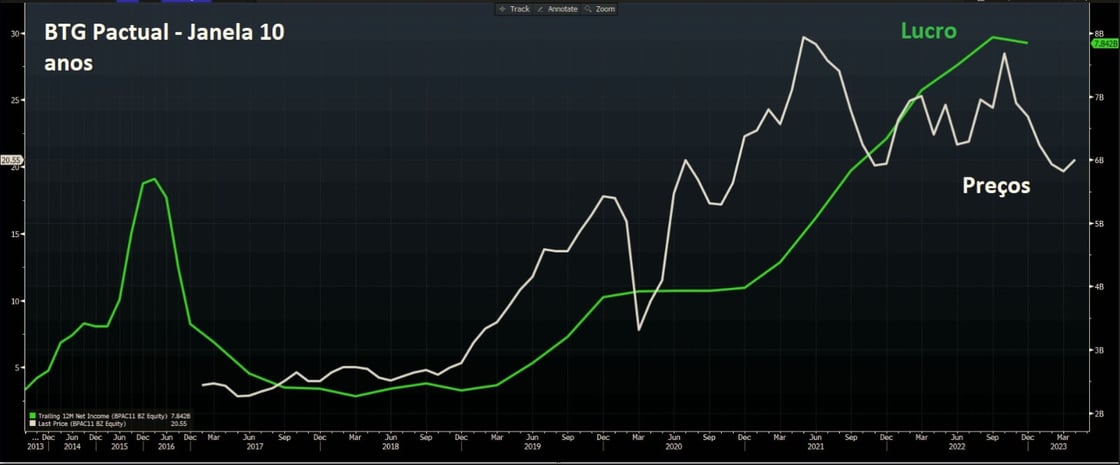The image size is (1120, 465).
Task: Click the 8B label on right axis
Action: [1099, 33]
